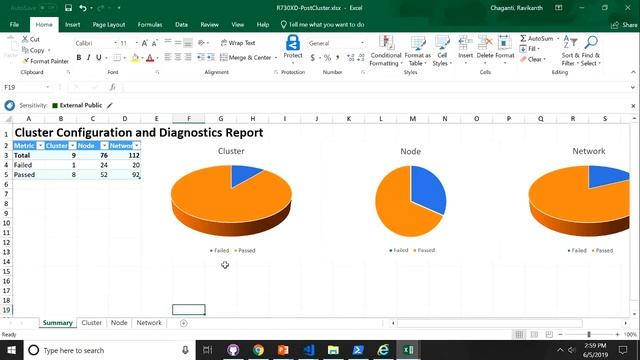The image size is (640, 360).
Task: Edit the sensitivity label pencil icon
Action: 109,105
